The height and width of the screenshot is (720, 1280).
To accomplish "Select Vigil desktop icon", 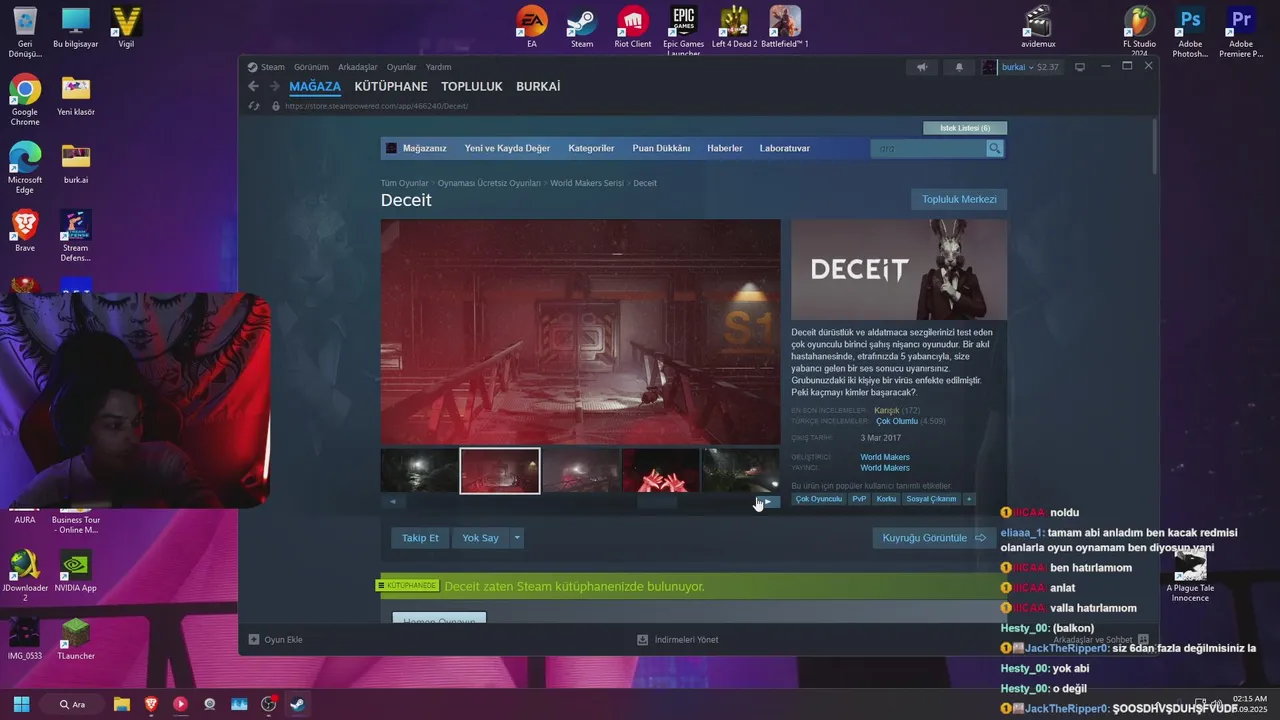I will coord(126,27).
